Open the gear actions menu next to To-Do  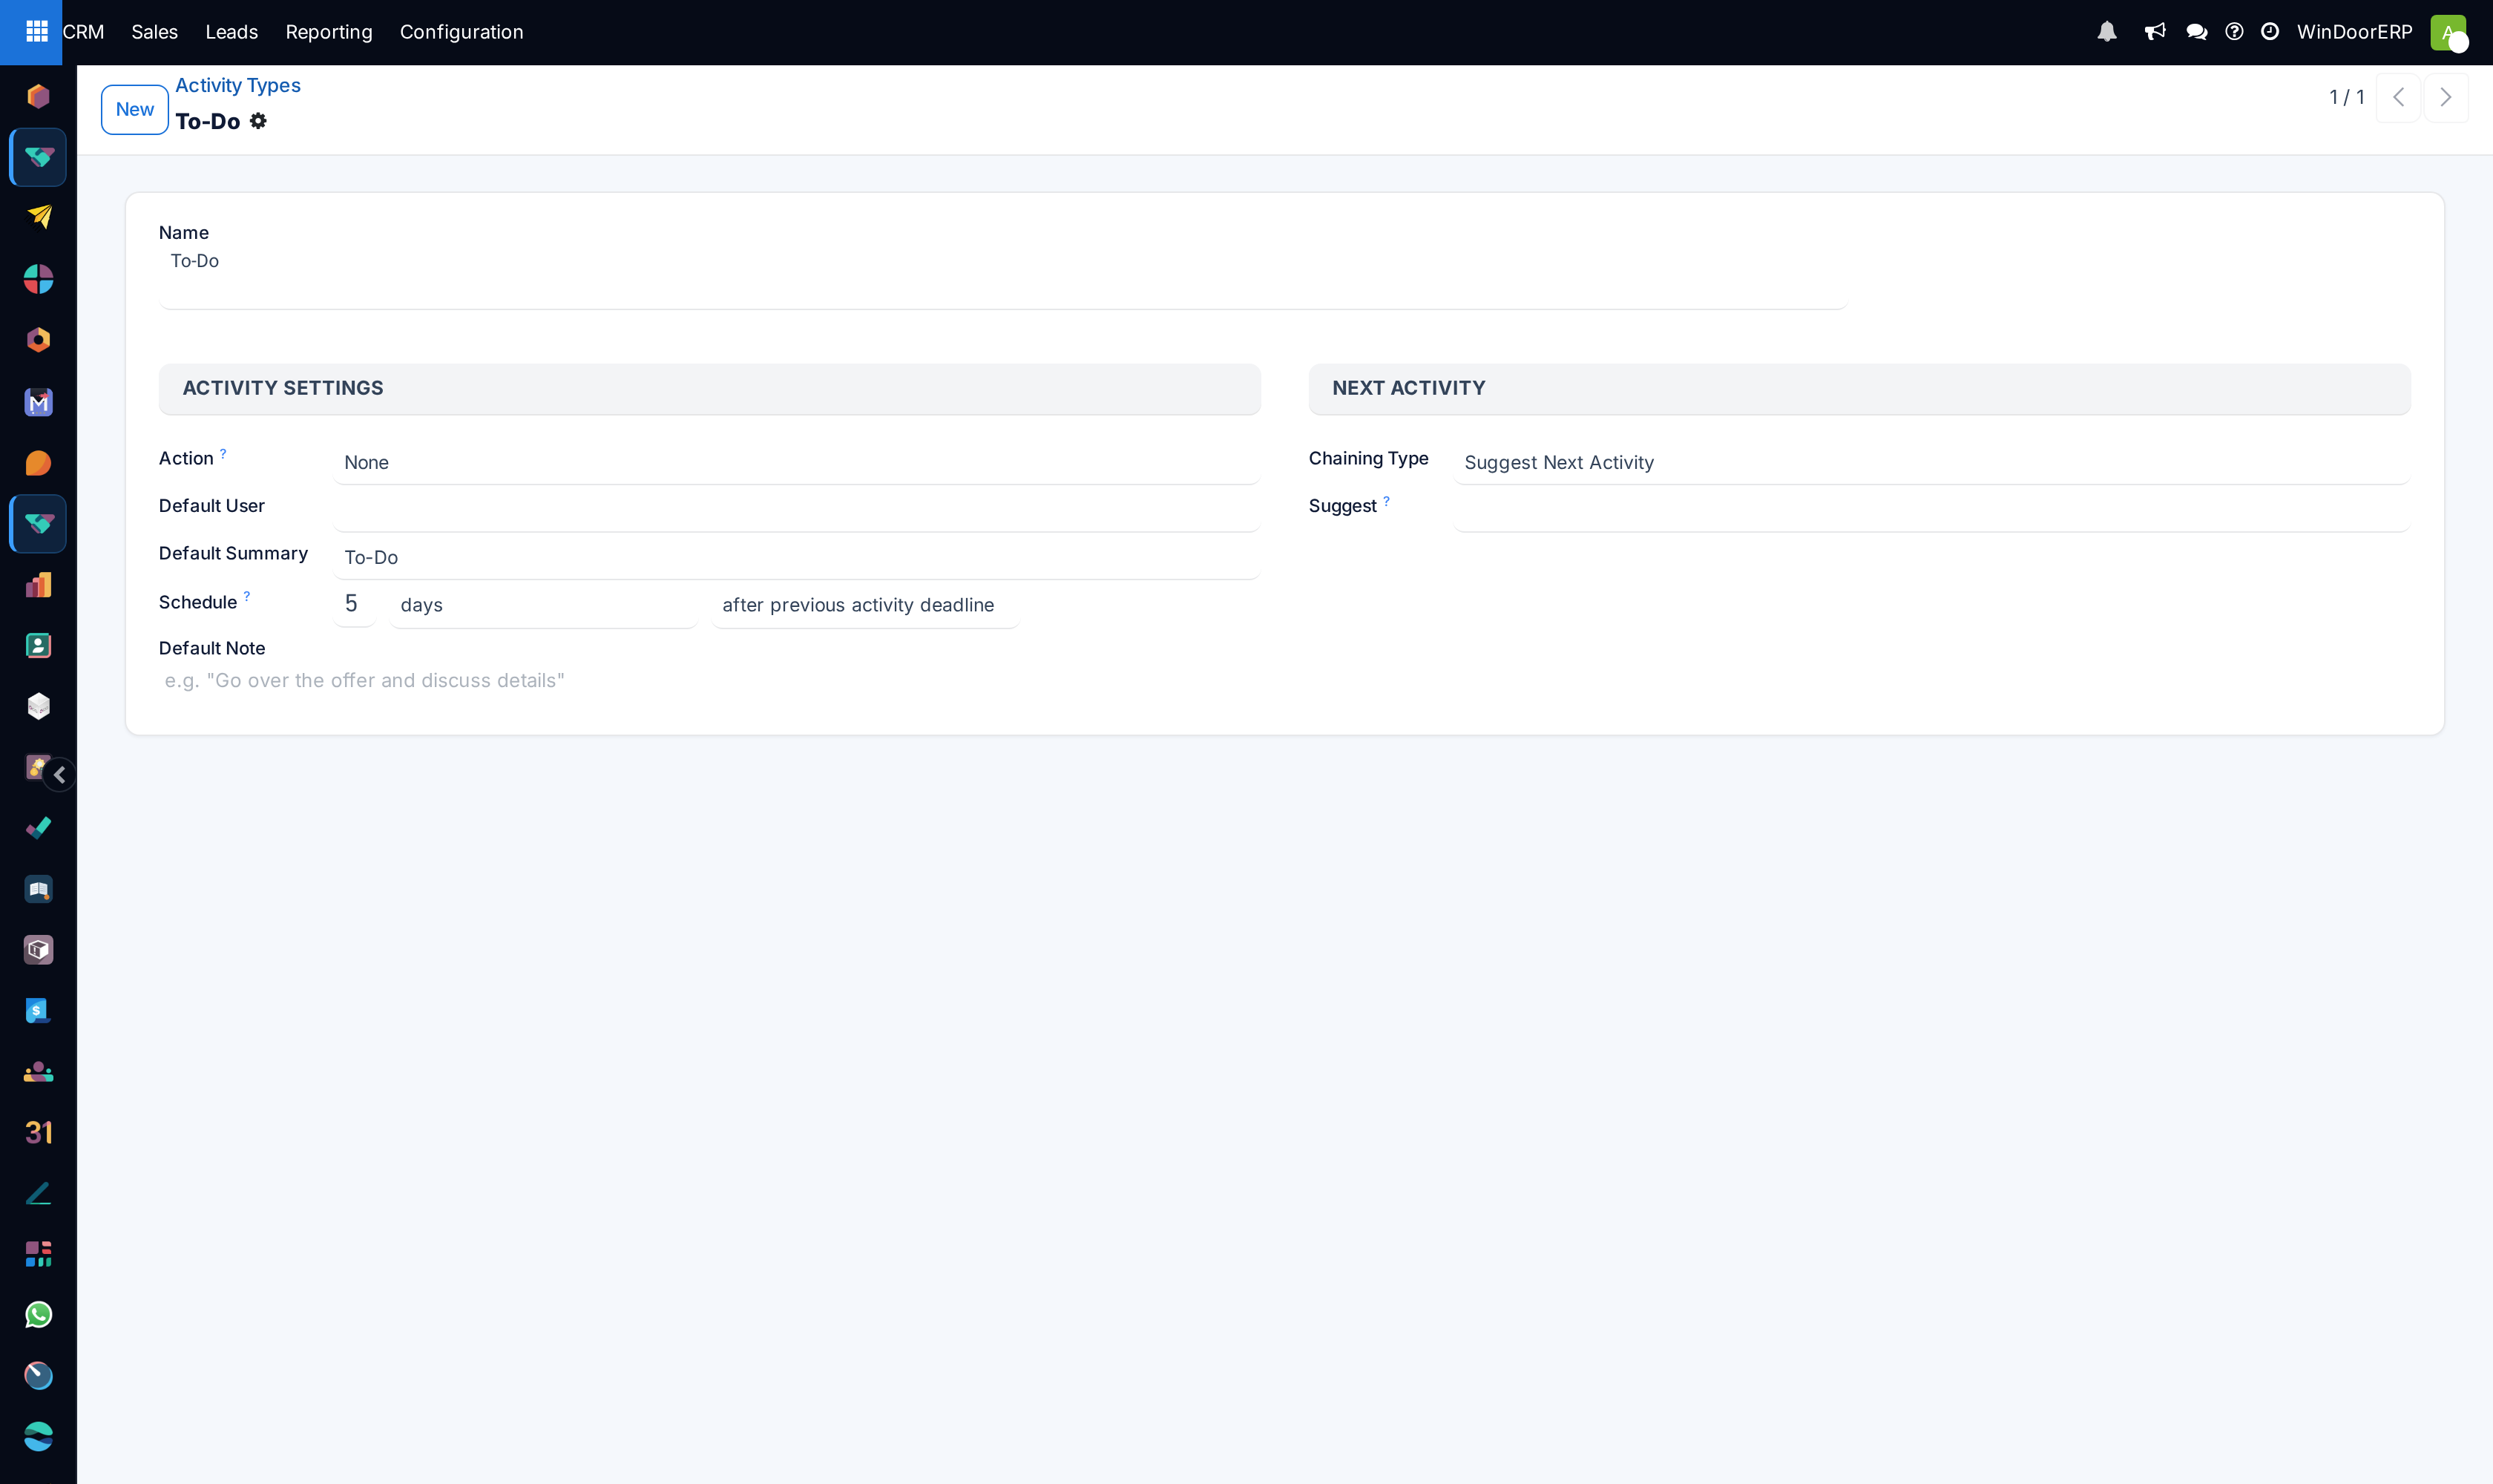coord(258,121)
